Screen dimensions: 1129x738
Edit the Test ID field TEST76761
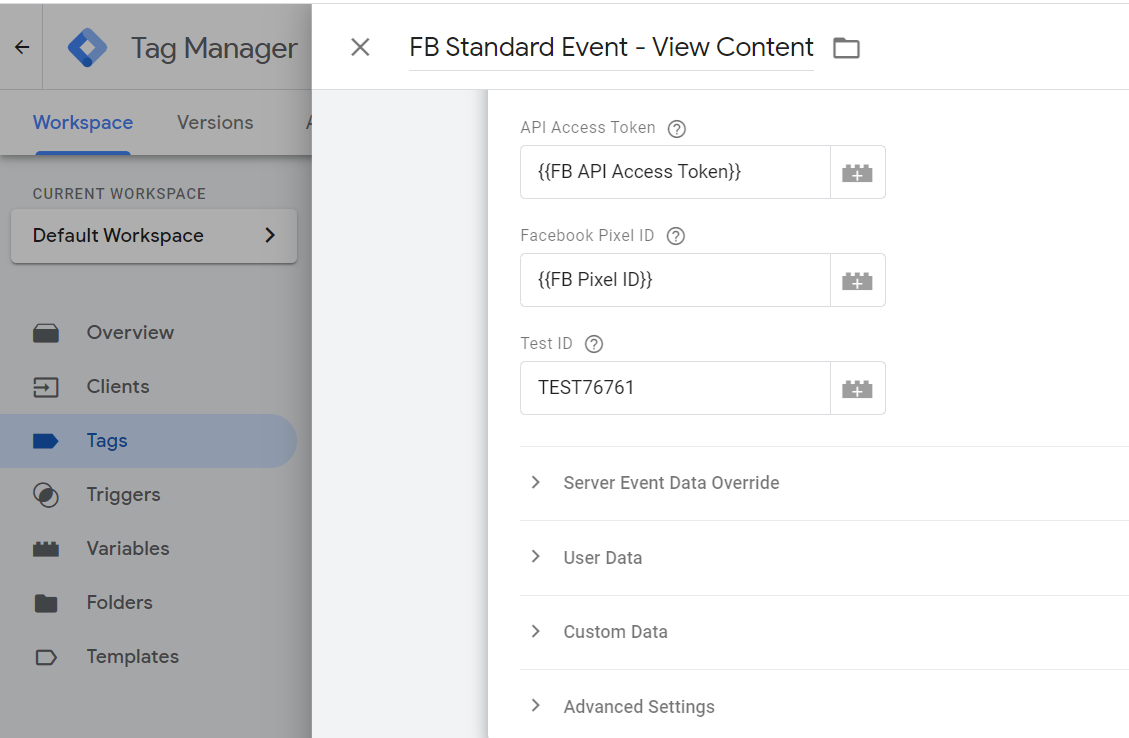click(x=675, y=388)
